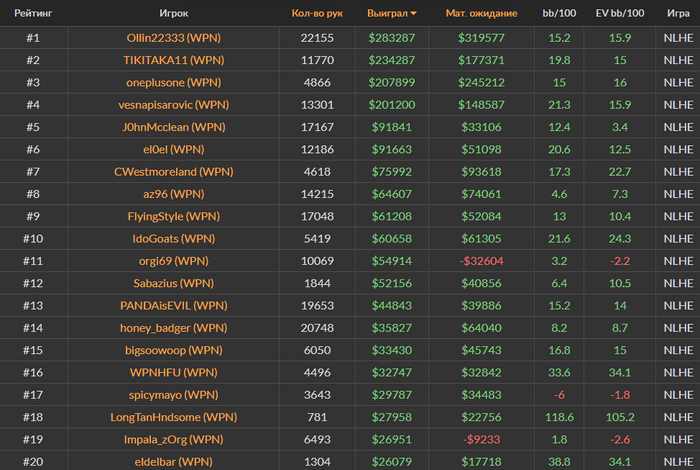Click the bb/100 value 118.6

(x=559, y=417)
